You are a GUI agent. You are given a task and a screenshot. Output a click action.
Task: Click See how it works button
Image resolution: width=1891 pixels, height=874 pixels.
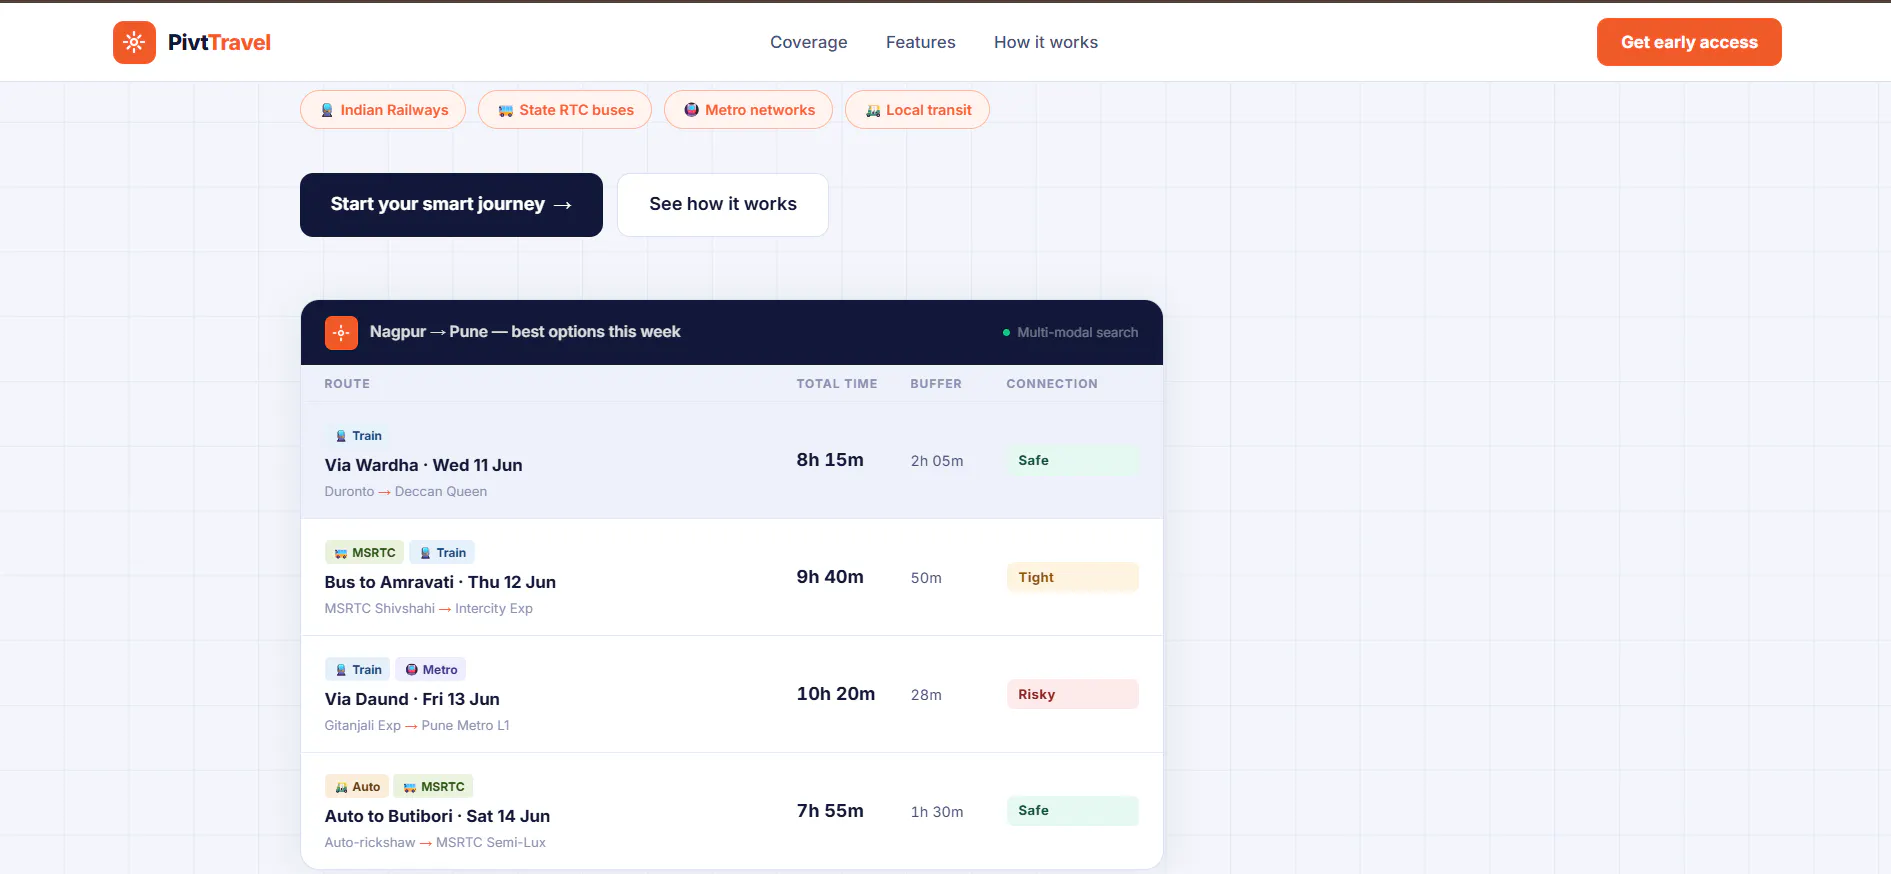tap(723, 205)
